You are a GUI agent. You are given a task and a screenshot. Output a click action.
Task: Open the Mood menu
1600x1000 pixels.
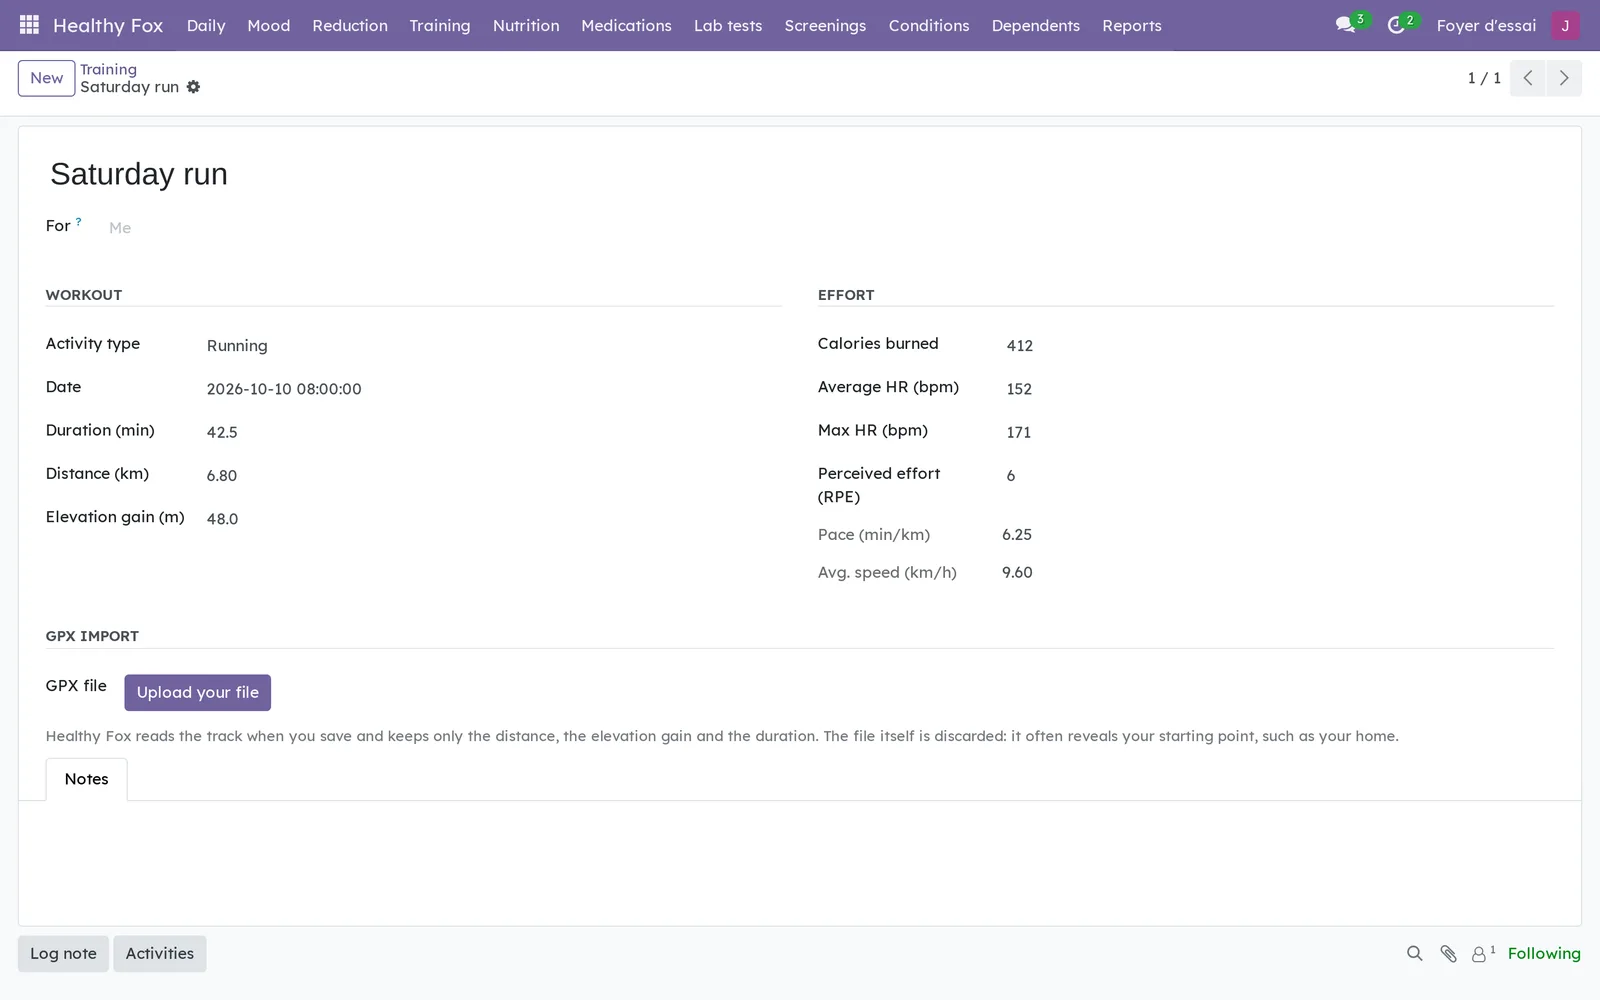coord(269,25)
